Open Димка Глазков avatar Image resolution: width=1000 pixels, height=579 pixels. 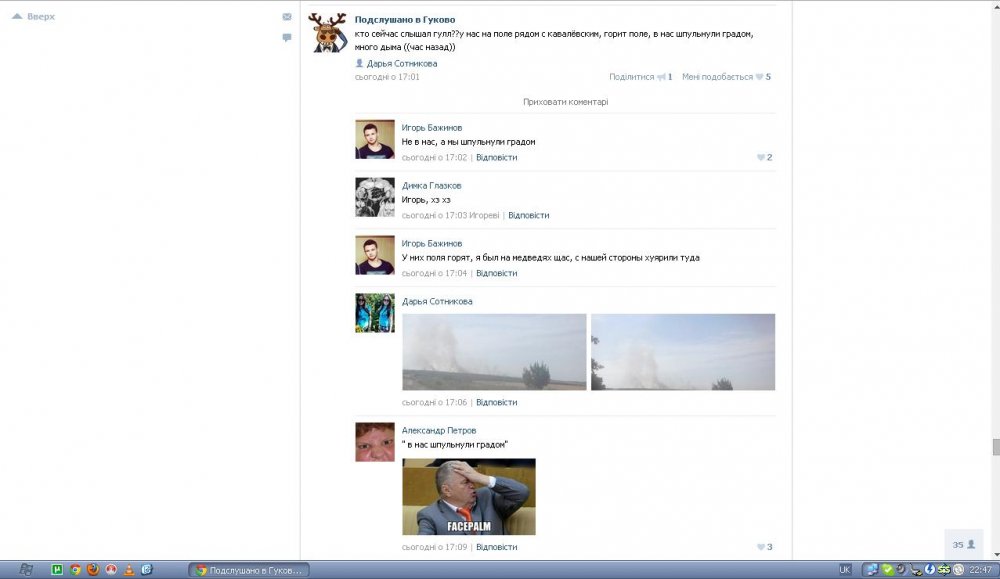pyautogui.click(x=375, y=197)
